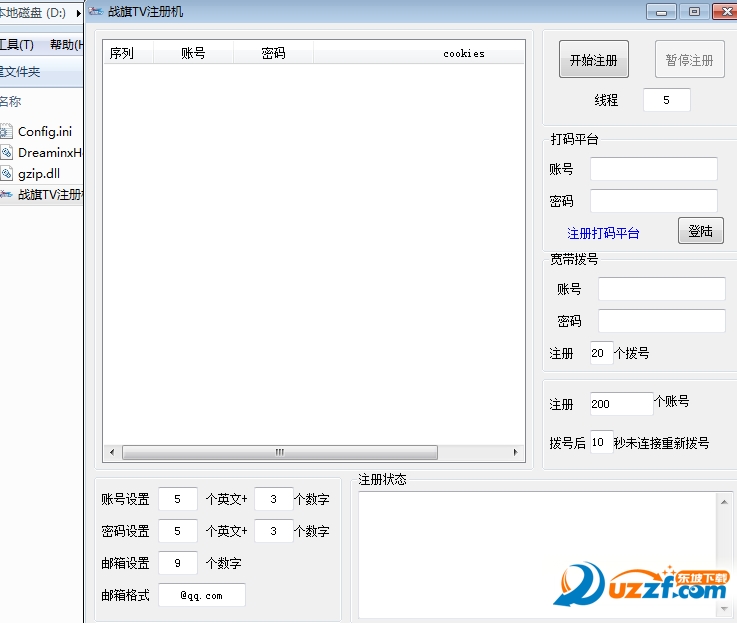The width and height of the screenshot is (737, 623).
Task: Click 新建文件夹 button in Explorer toolbar
Action: [20, 71]
